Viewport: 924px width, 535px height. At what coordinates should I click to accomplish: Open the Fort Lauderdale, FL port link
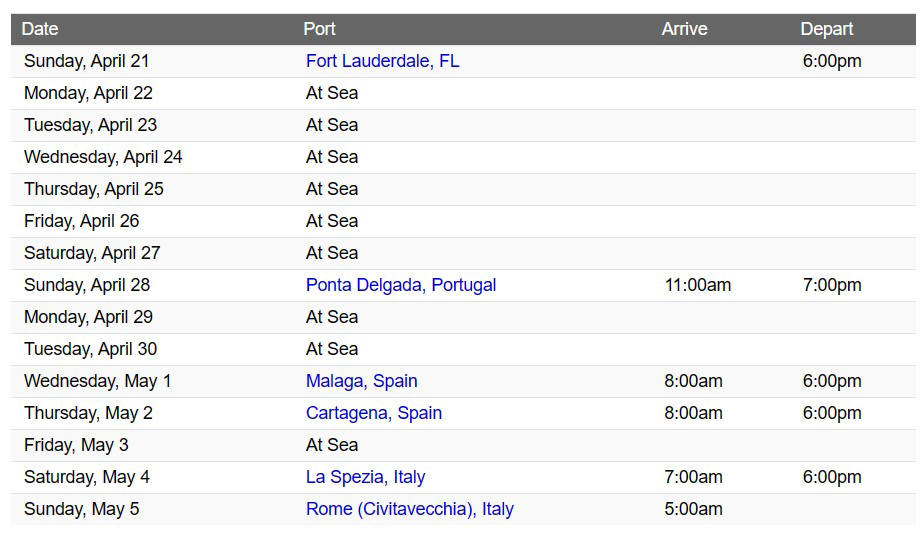point(382,61)
